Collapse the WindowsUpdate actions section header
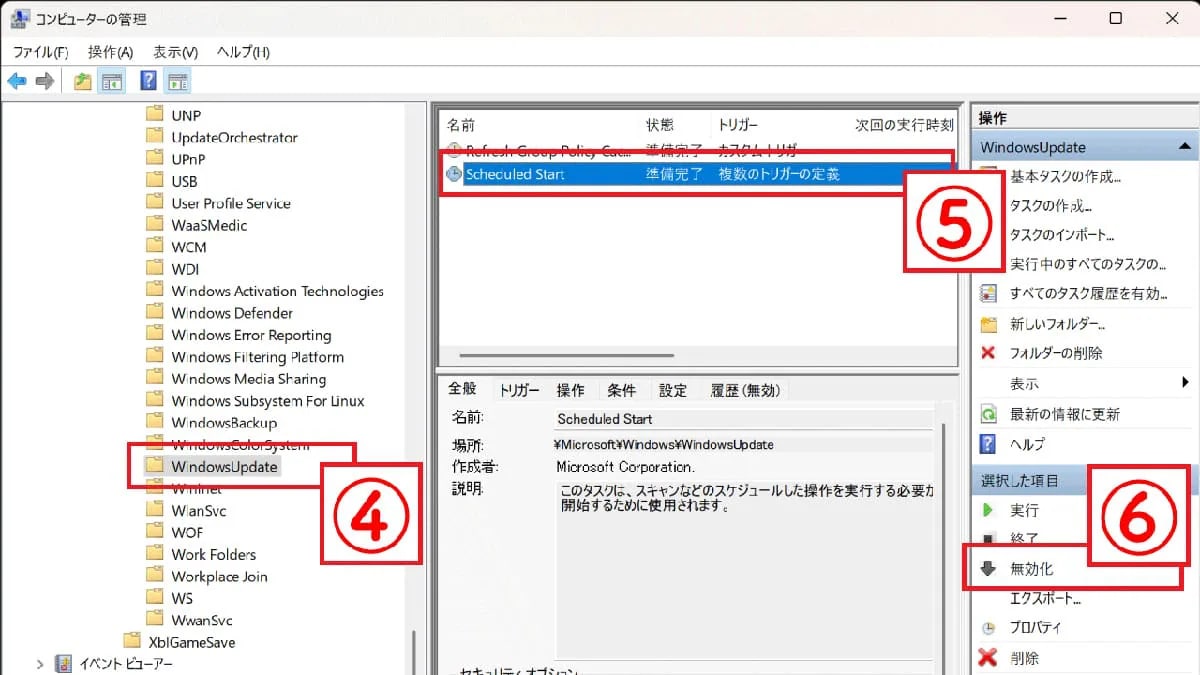The width and height of the screenshot is (1200, 675). (1185, 147)
